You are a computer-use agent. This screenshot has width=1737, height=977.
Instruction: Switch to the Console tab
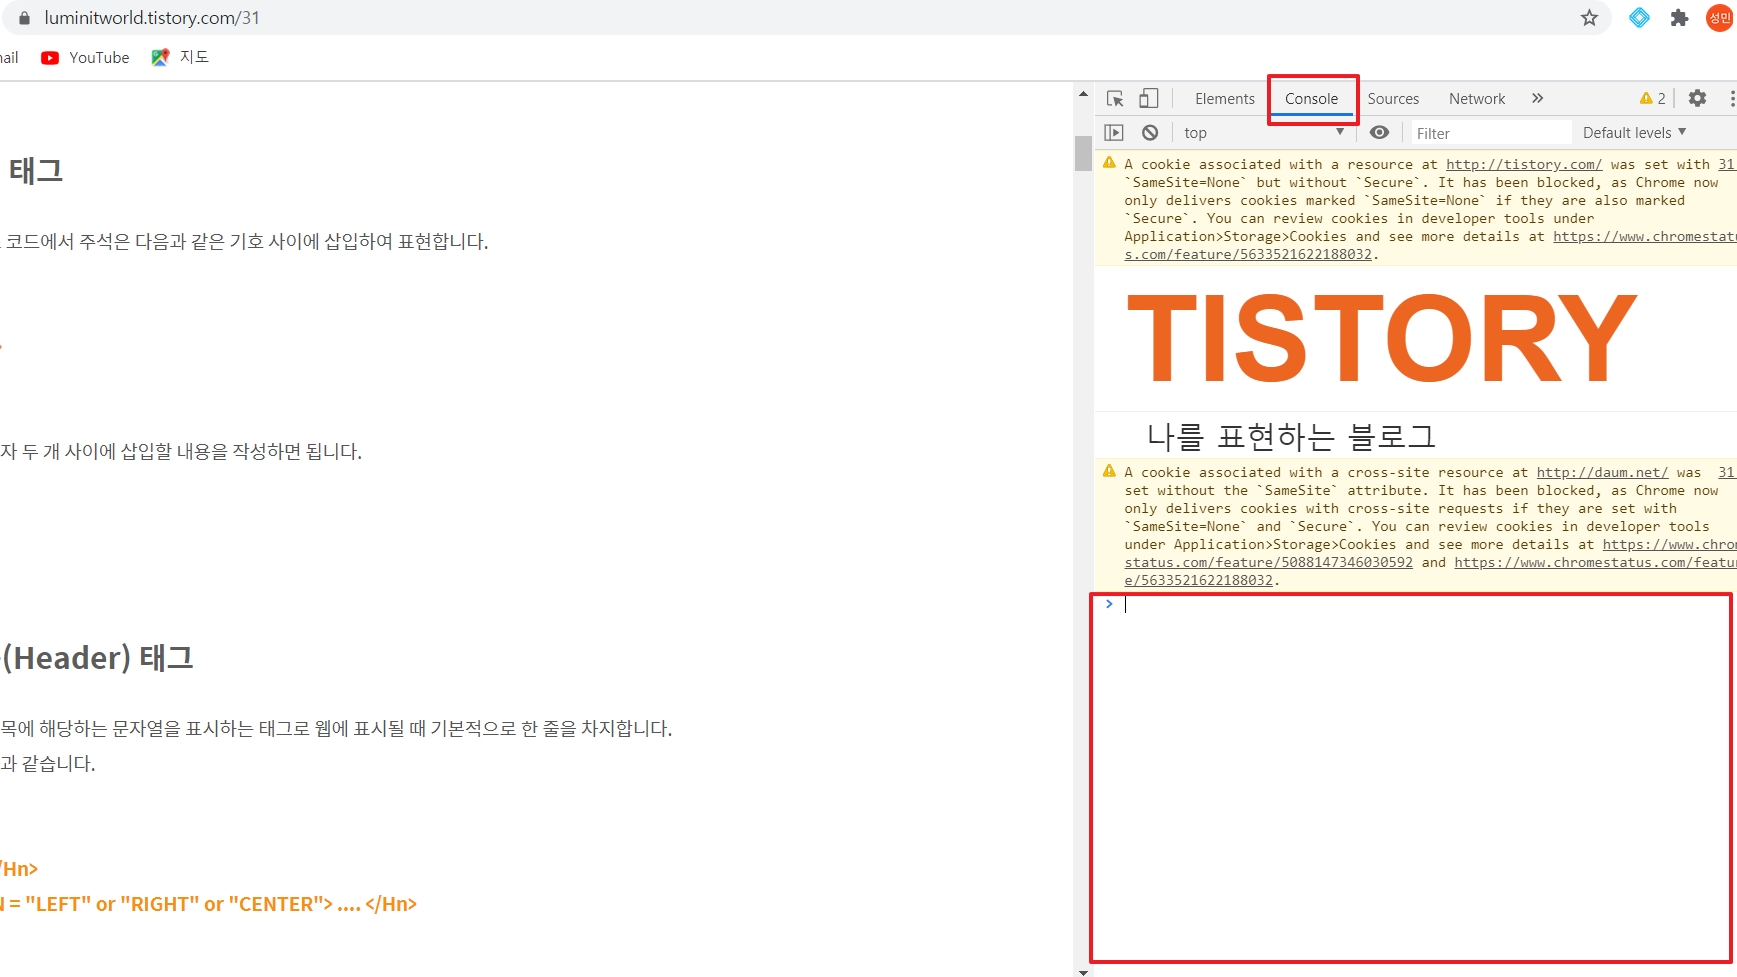coord(1311,99)
